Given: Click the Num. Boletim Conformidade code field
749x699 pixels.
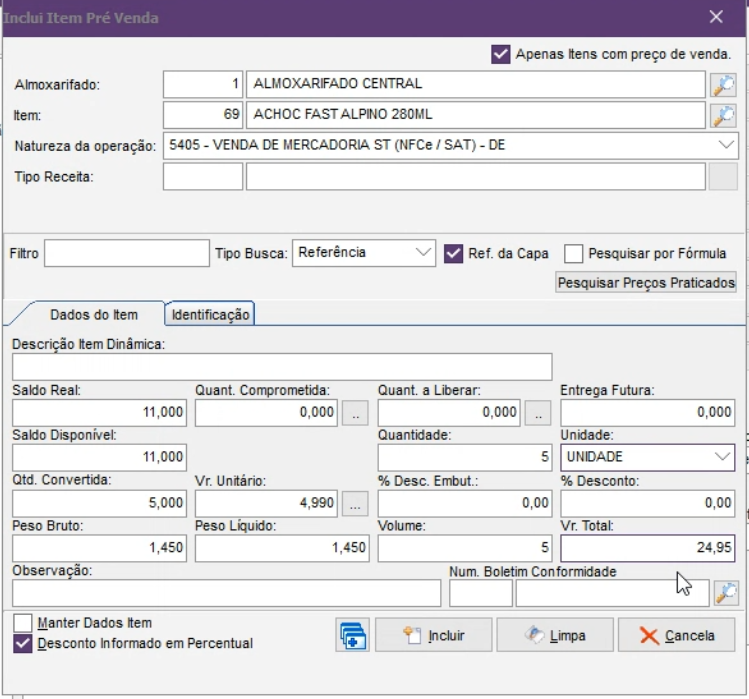Looking at the screenshot, I should (x=481, y=593).
